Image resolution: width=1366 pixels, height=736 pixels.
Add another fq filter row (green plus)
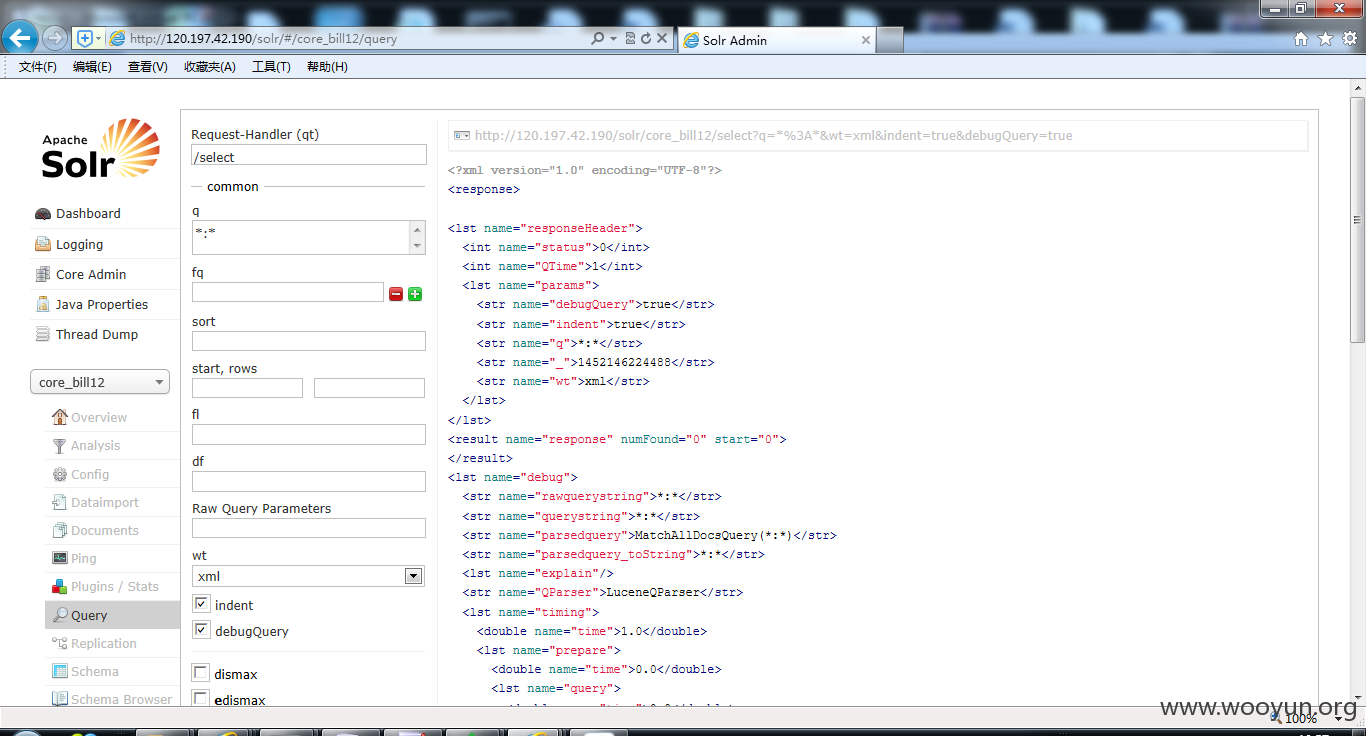click(x=415, y=294)
